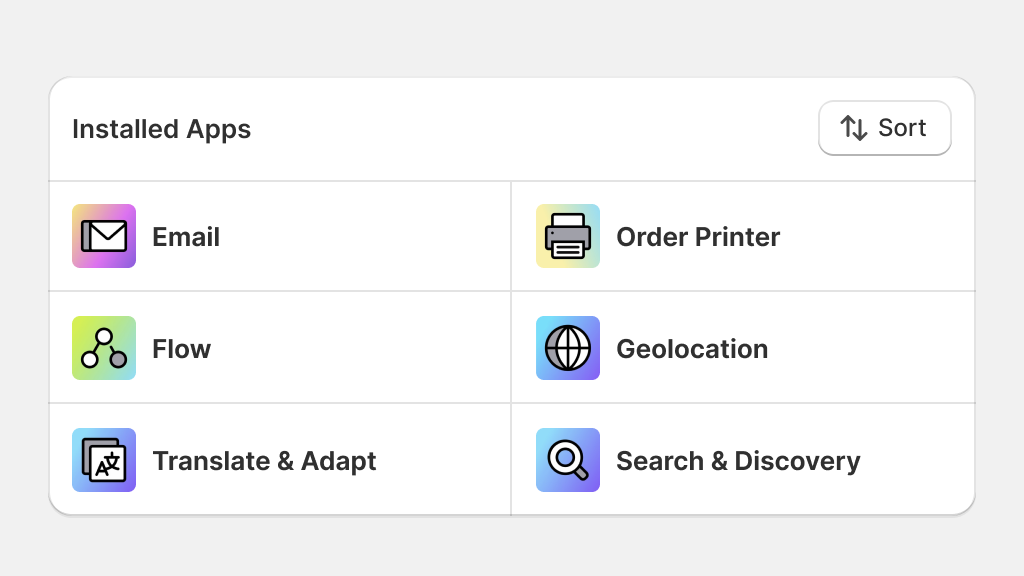Click blank space right of Email label
This screenshot has height=576, width=1024.
364,236
